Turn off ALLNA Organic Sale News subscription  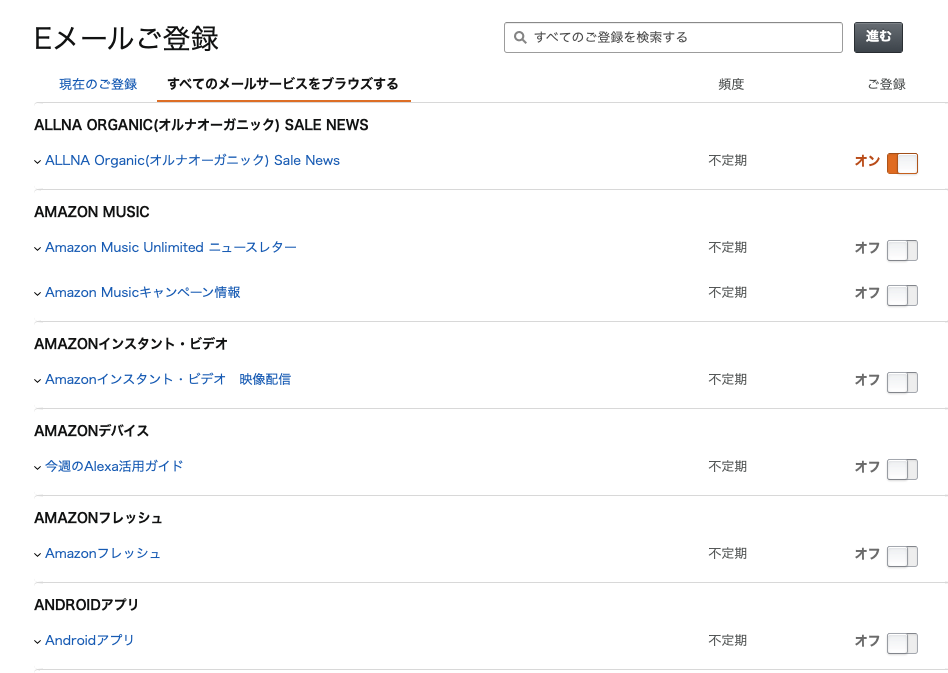click(x=902, y=163)
